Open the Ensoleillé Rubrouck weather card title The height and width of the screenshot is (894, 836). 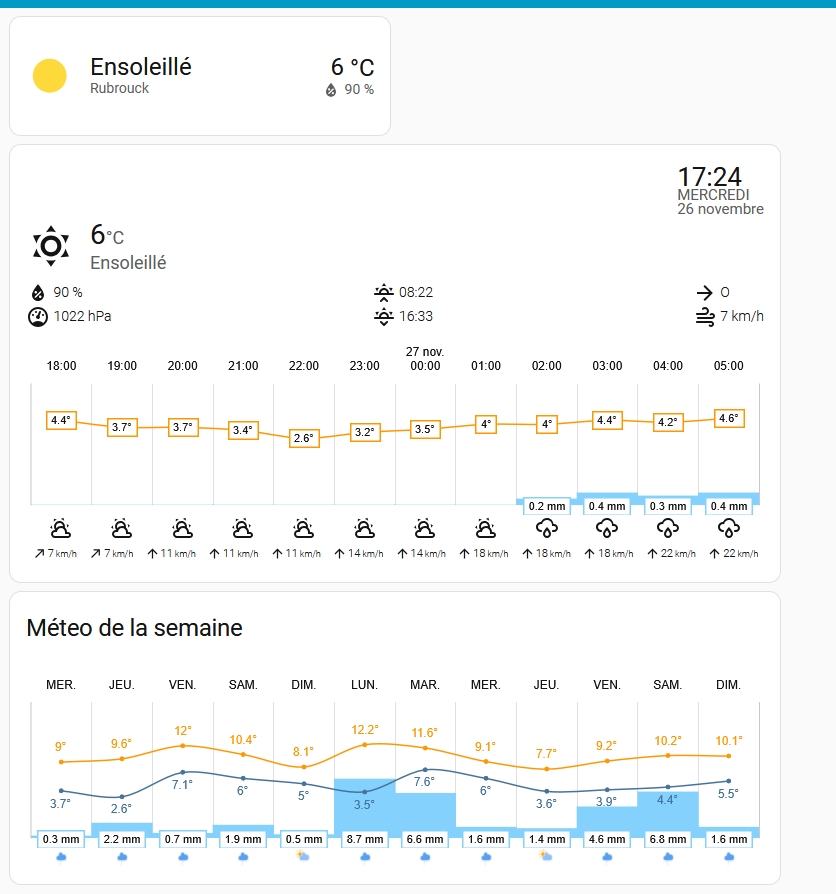click(x=141, y=67)
